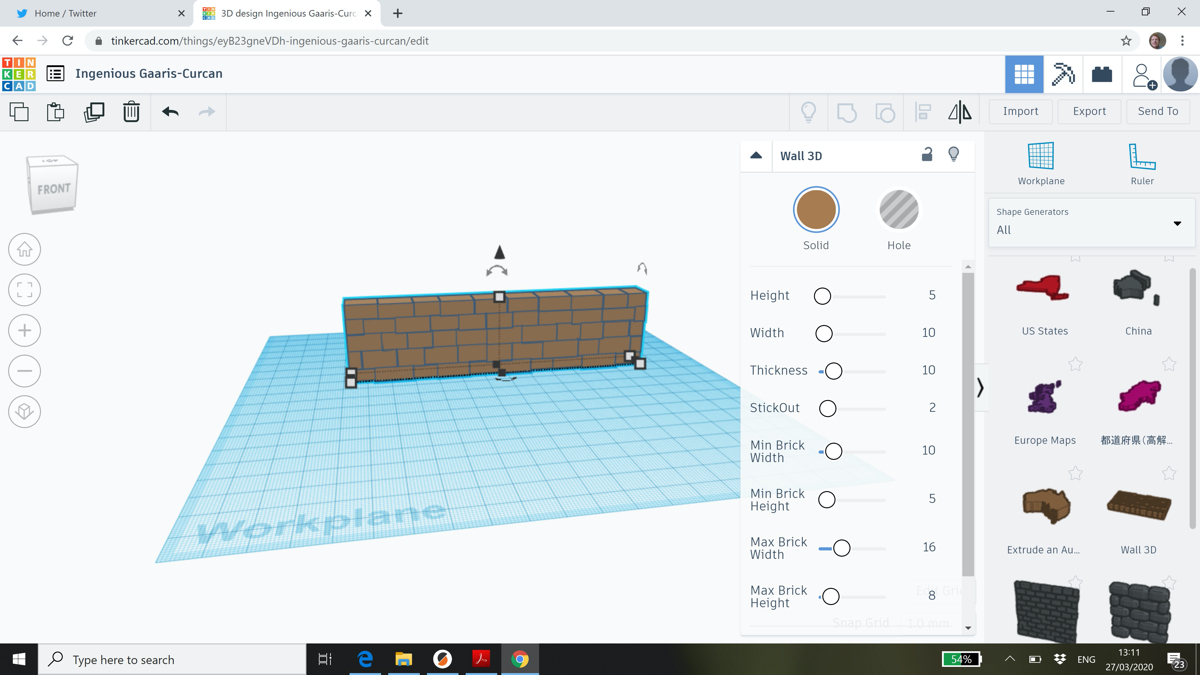Select the Flip/Mirror tool
The image size is (1200, 675).
click(960, 112)
